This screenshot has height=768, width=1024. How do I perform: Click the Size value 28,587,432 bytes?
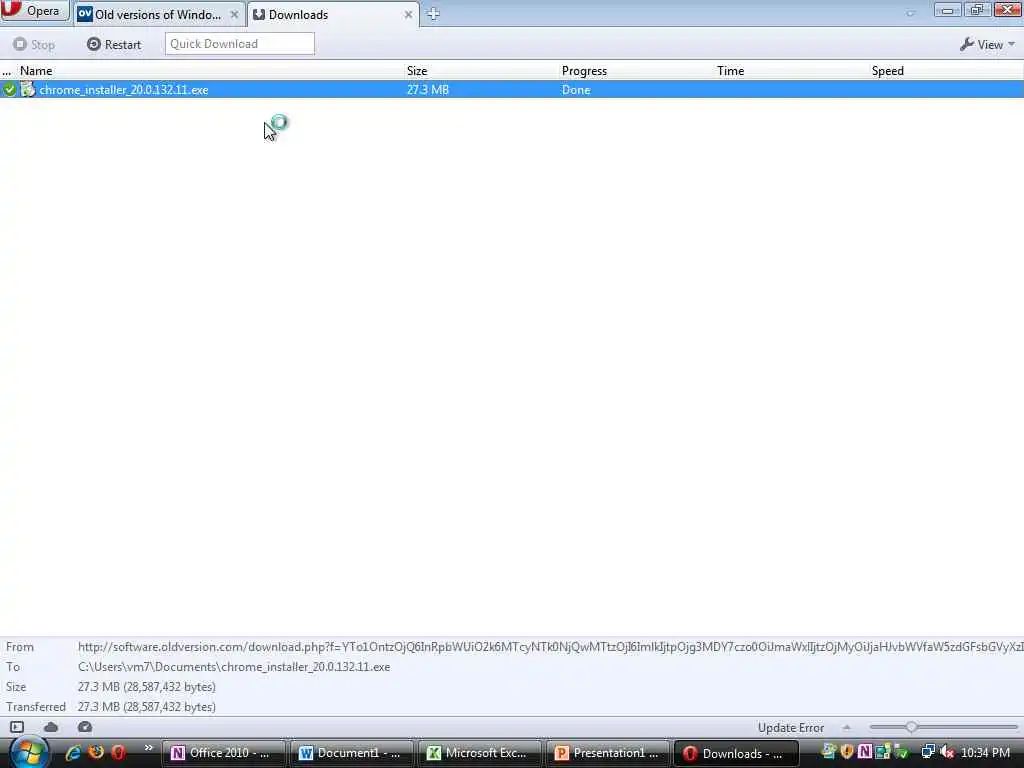[x=146, y=686]
